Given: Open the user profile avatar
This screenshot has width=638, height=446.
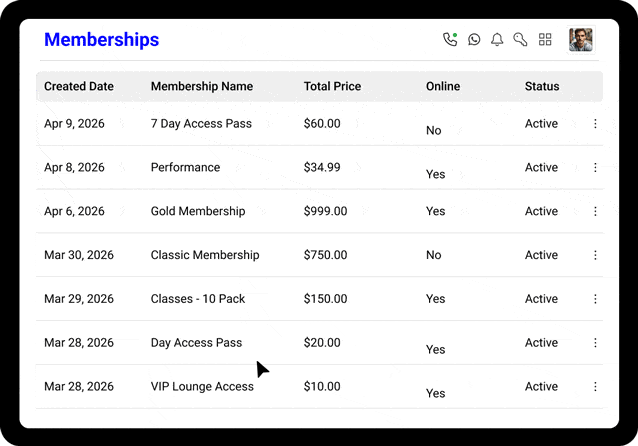Looking at the screenshot, I should click(580, 40).
